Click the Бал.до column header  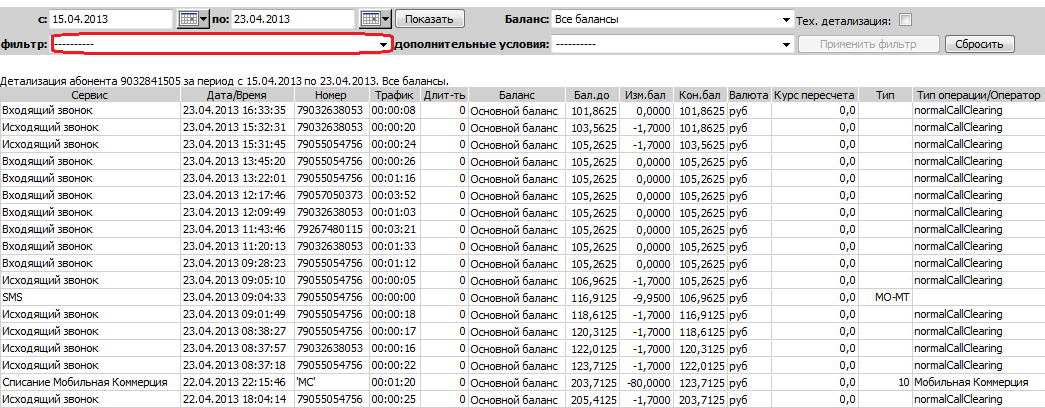click(592, 95)
